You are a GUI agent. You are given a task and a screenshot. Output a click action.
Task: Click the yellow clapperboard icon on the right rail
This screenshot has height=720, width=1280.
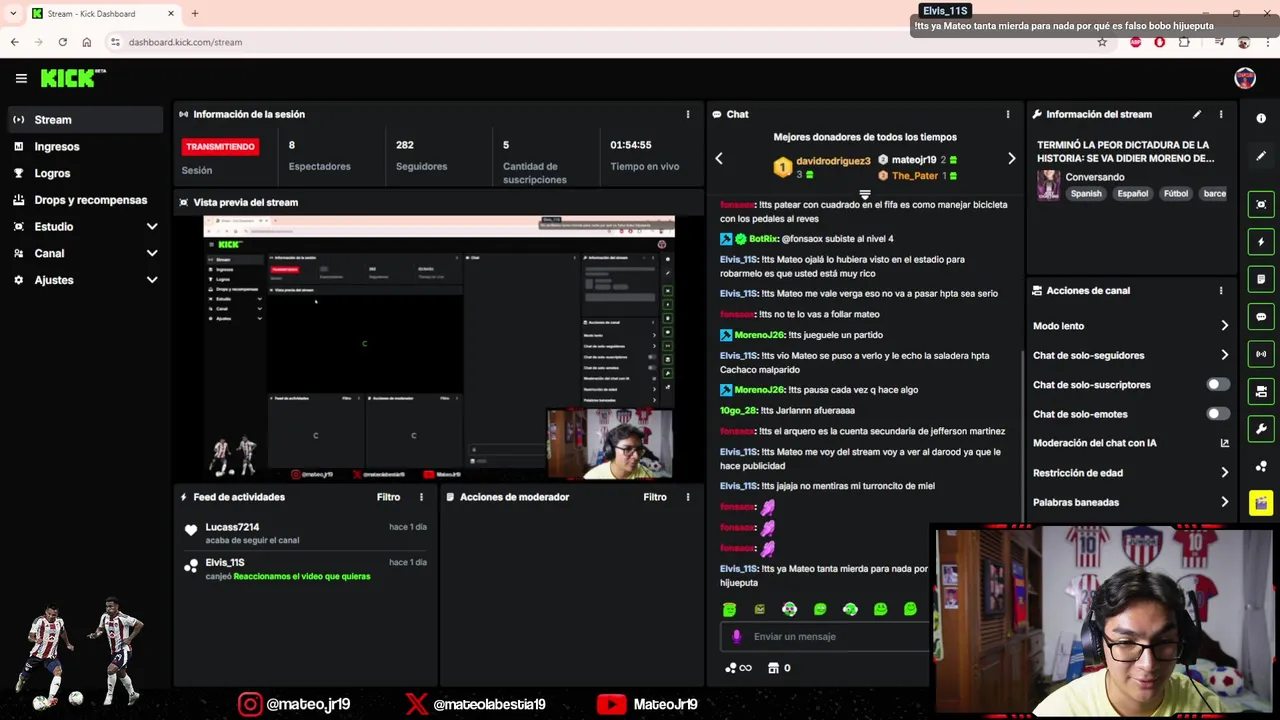tap(1261, 503)
